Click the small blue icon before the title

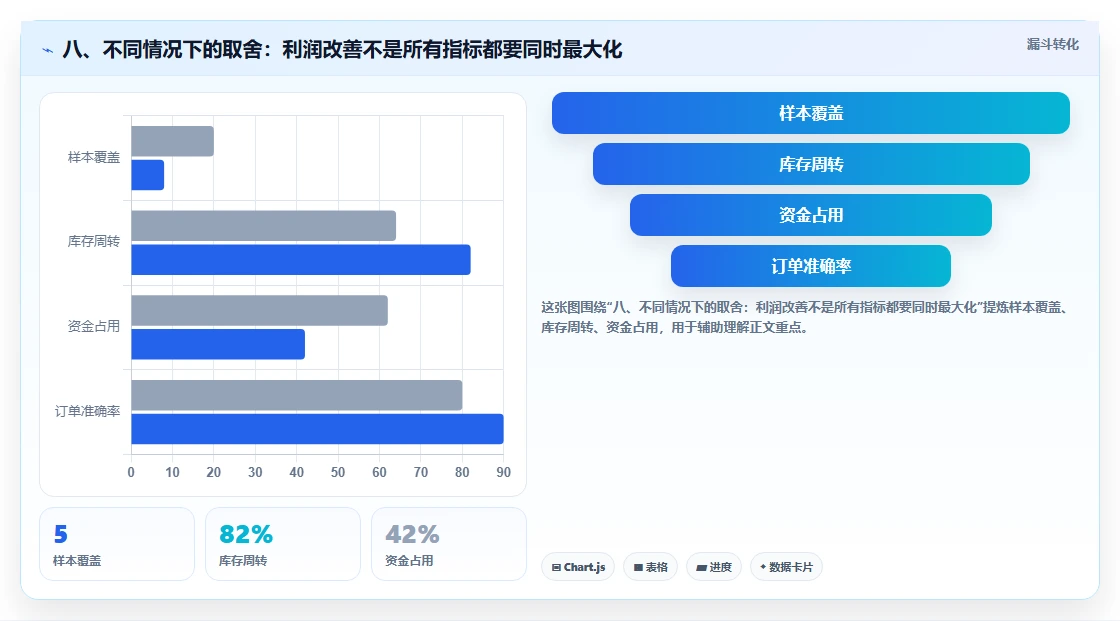coord(48,50)
